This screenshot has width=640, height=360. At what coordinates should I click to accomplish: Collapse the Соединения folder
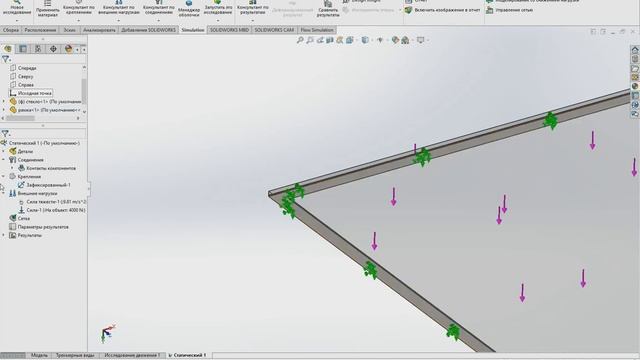click(x=4, y=160)
